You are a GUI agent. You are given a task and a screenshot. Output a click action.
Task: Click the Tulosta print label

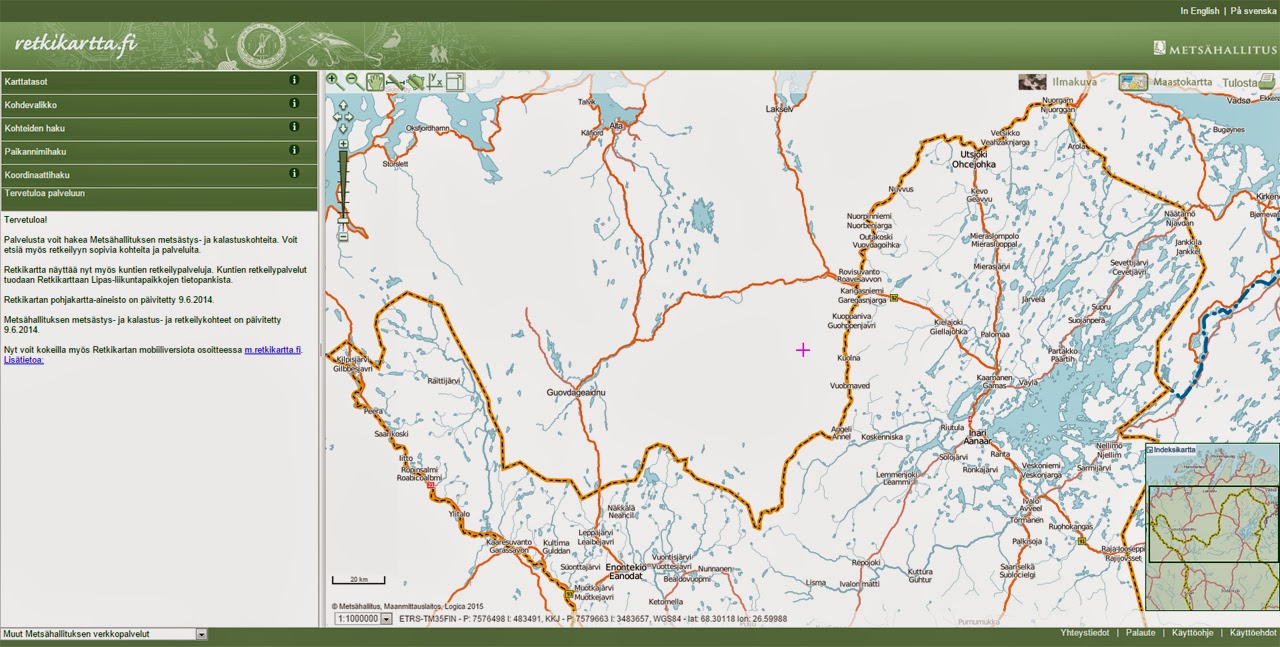1238,82
